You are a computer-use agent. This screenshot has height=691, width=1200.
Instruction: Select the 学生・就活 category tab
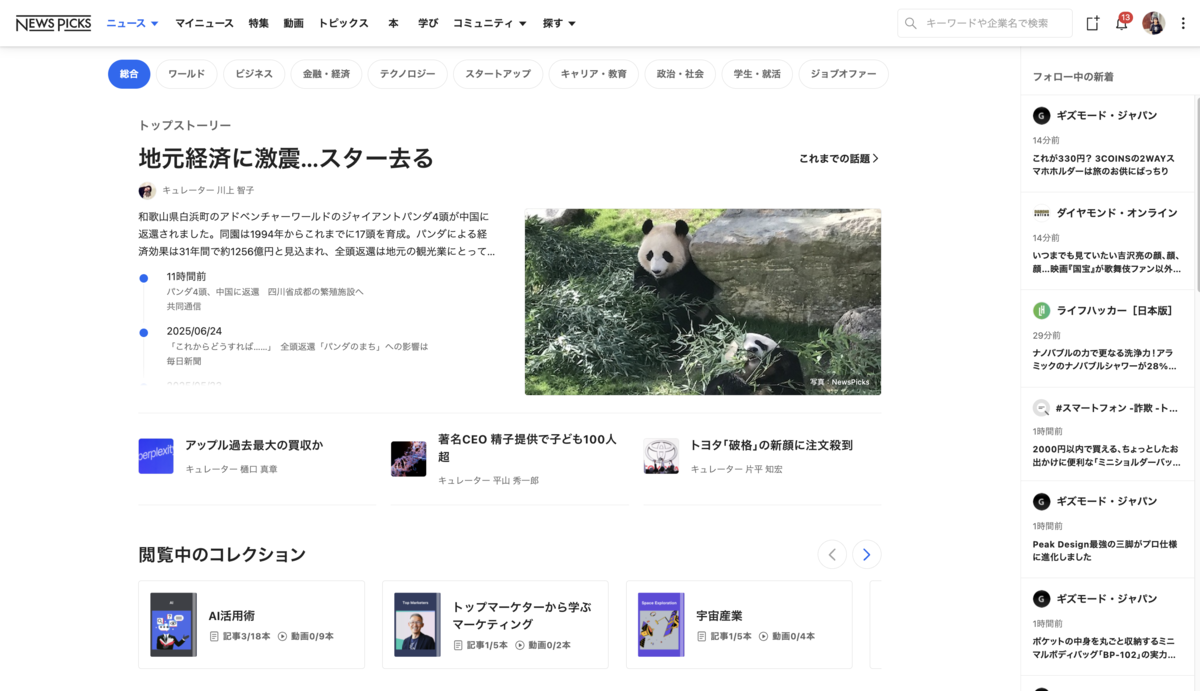(757, 74)
